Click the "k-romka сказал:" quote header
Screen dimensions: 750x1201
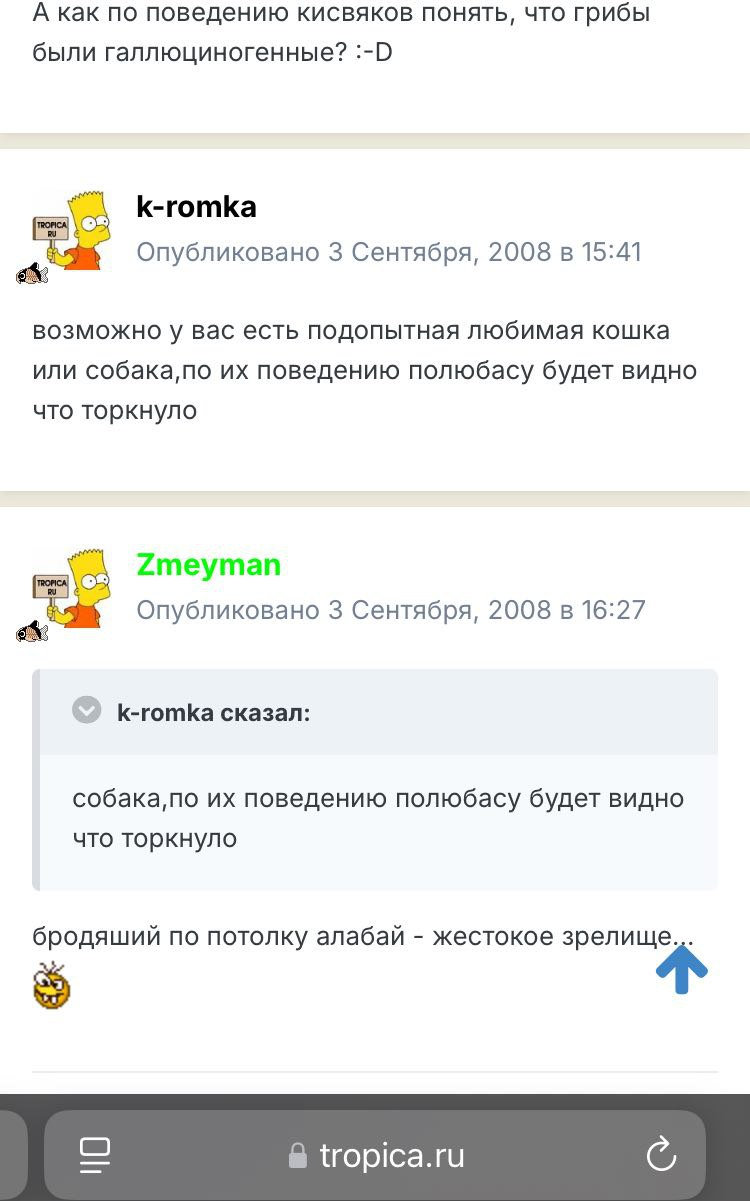point(213,712)
